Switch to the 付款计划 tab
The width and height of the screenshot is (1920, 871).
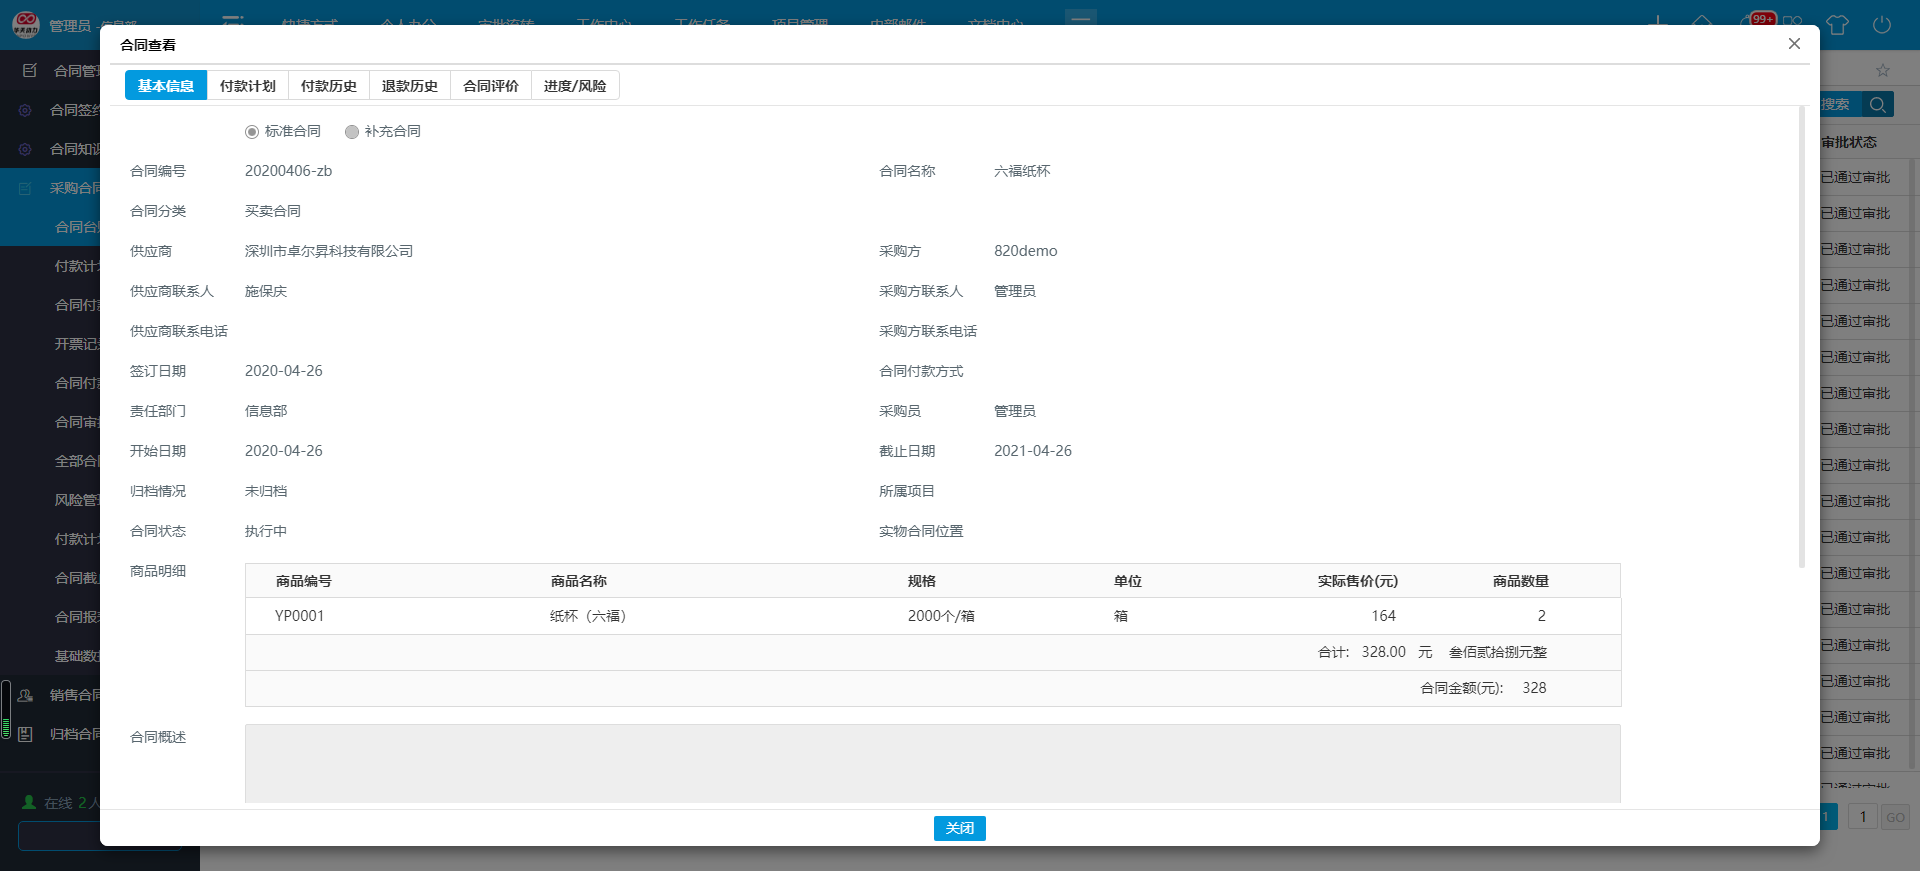pyautogui.click(x=247, y=86)
